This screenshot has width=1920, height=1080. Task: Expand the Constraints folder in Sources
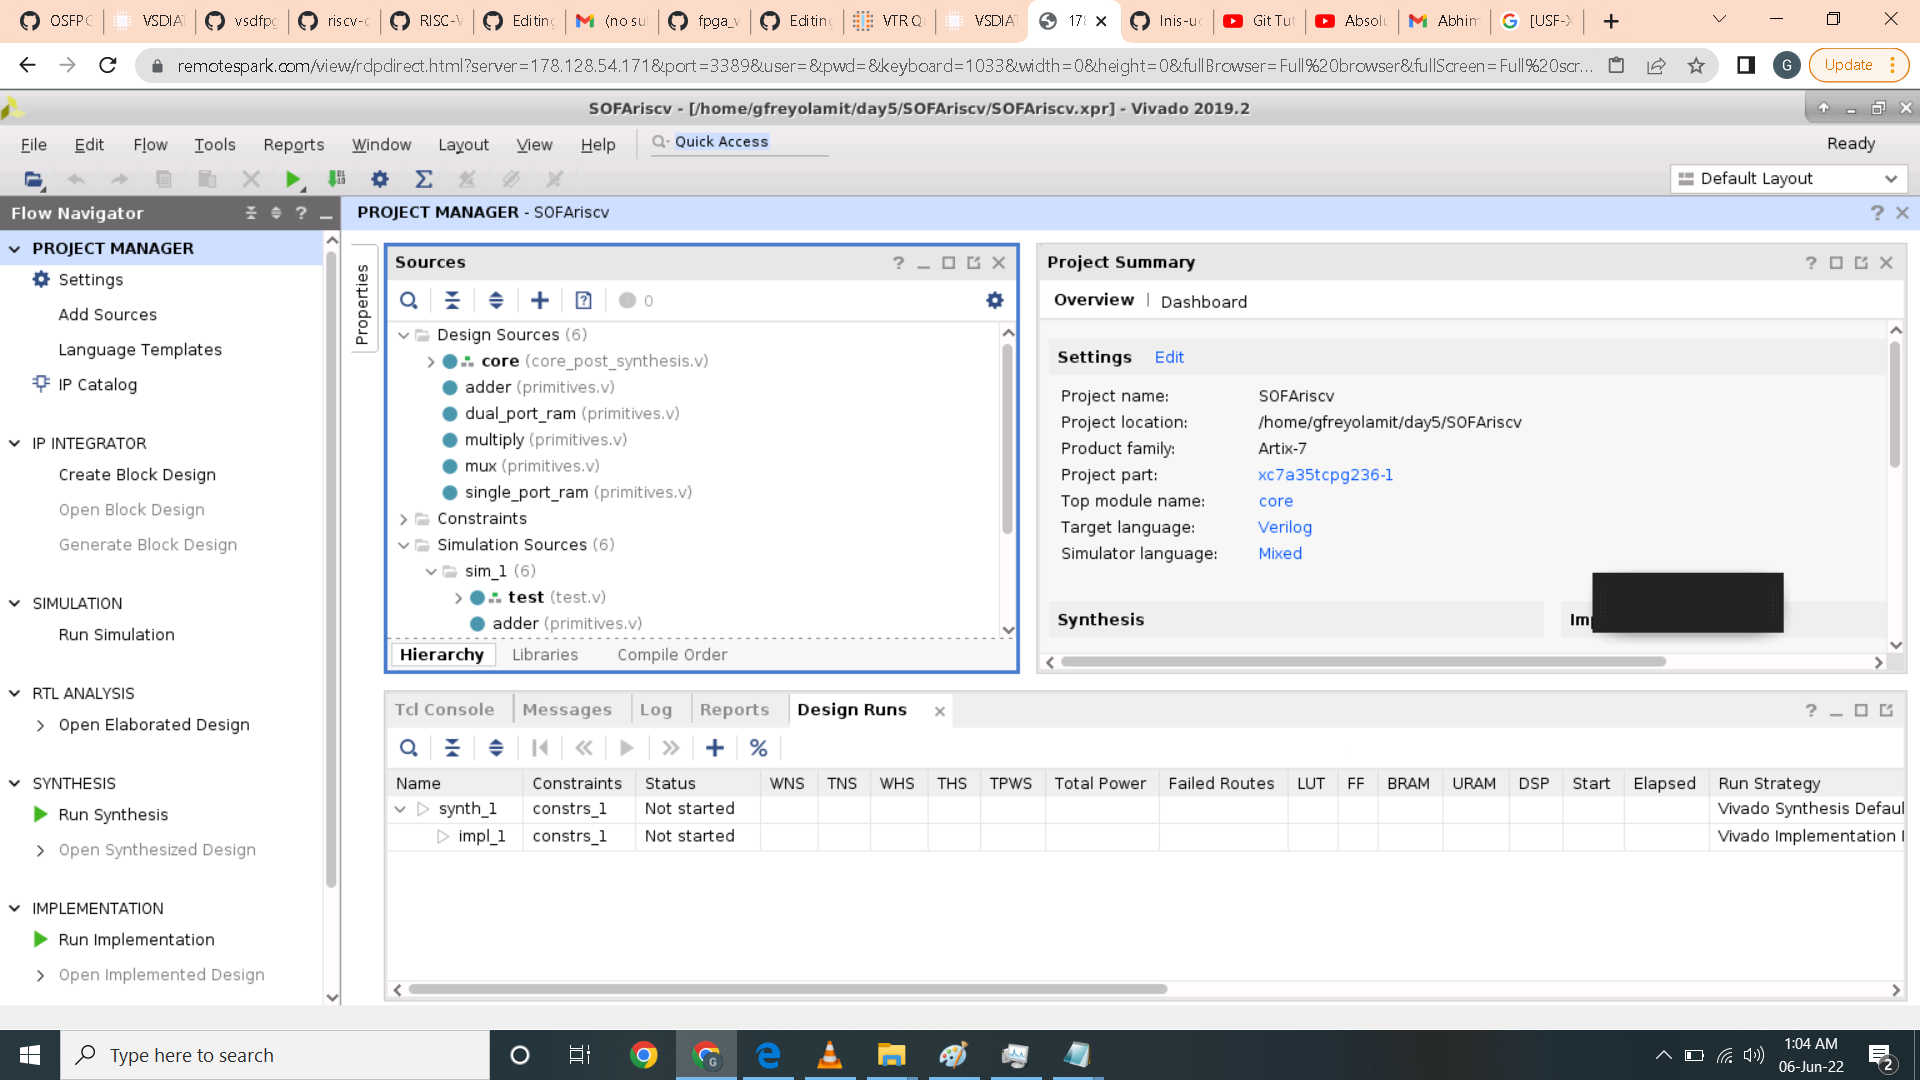pyautogui.click(x=404, y=519)
